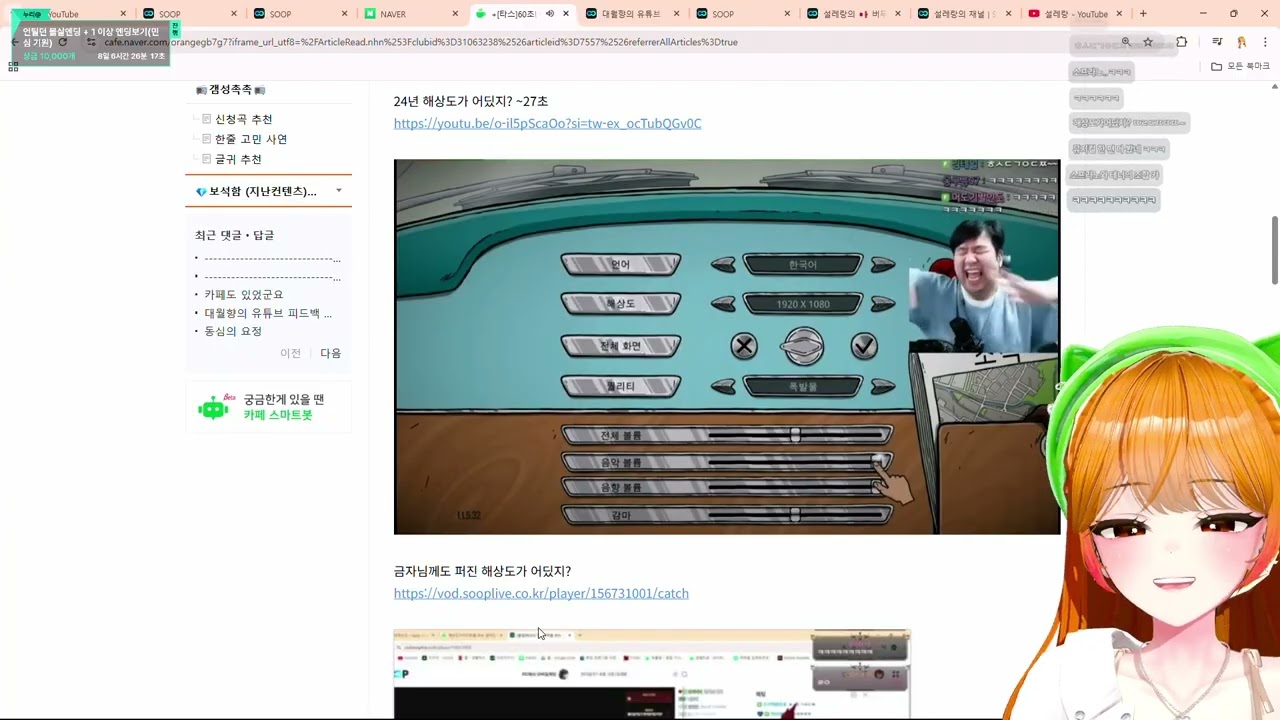Click the 음악 볼륨 slider handle

tap(878, 461)
